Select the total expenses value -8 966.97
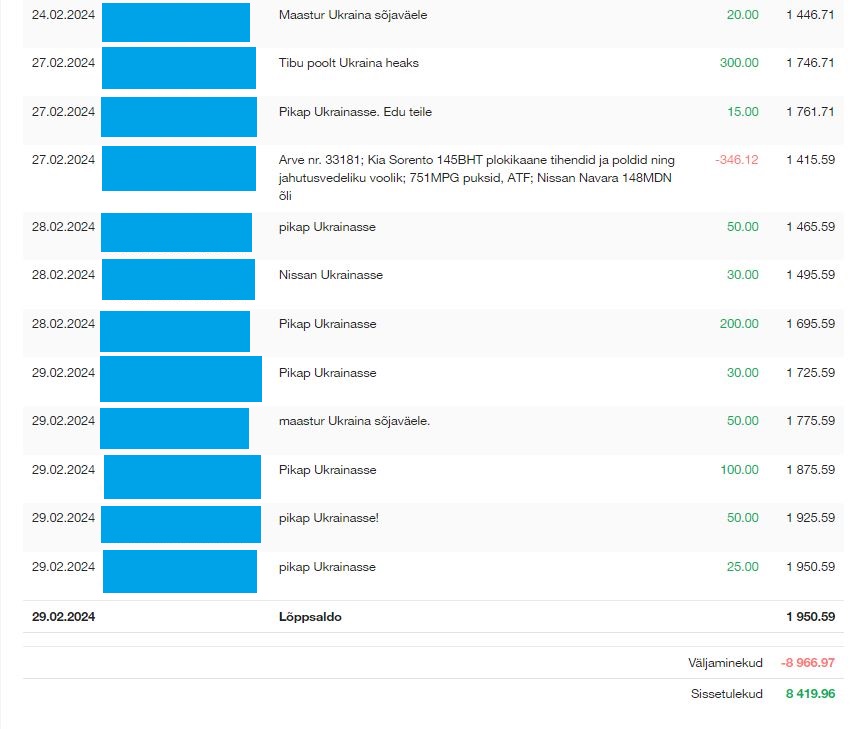The image size is (863, 729). pos(807,663)
